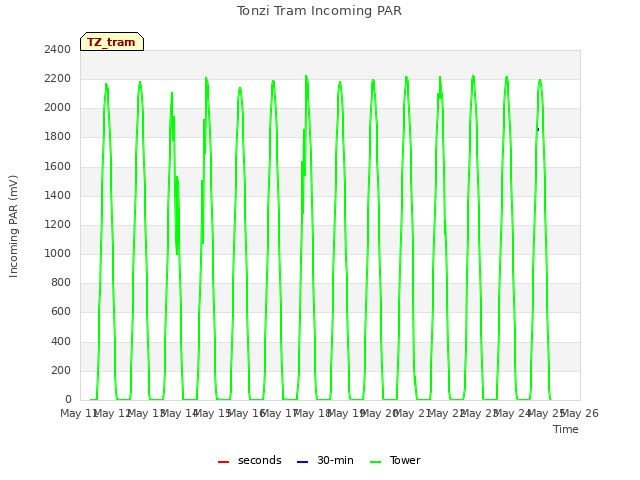Toggle the 30-min legend entry

click(x=325, y=460)
